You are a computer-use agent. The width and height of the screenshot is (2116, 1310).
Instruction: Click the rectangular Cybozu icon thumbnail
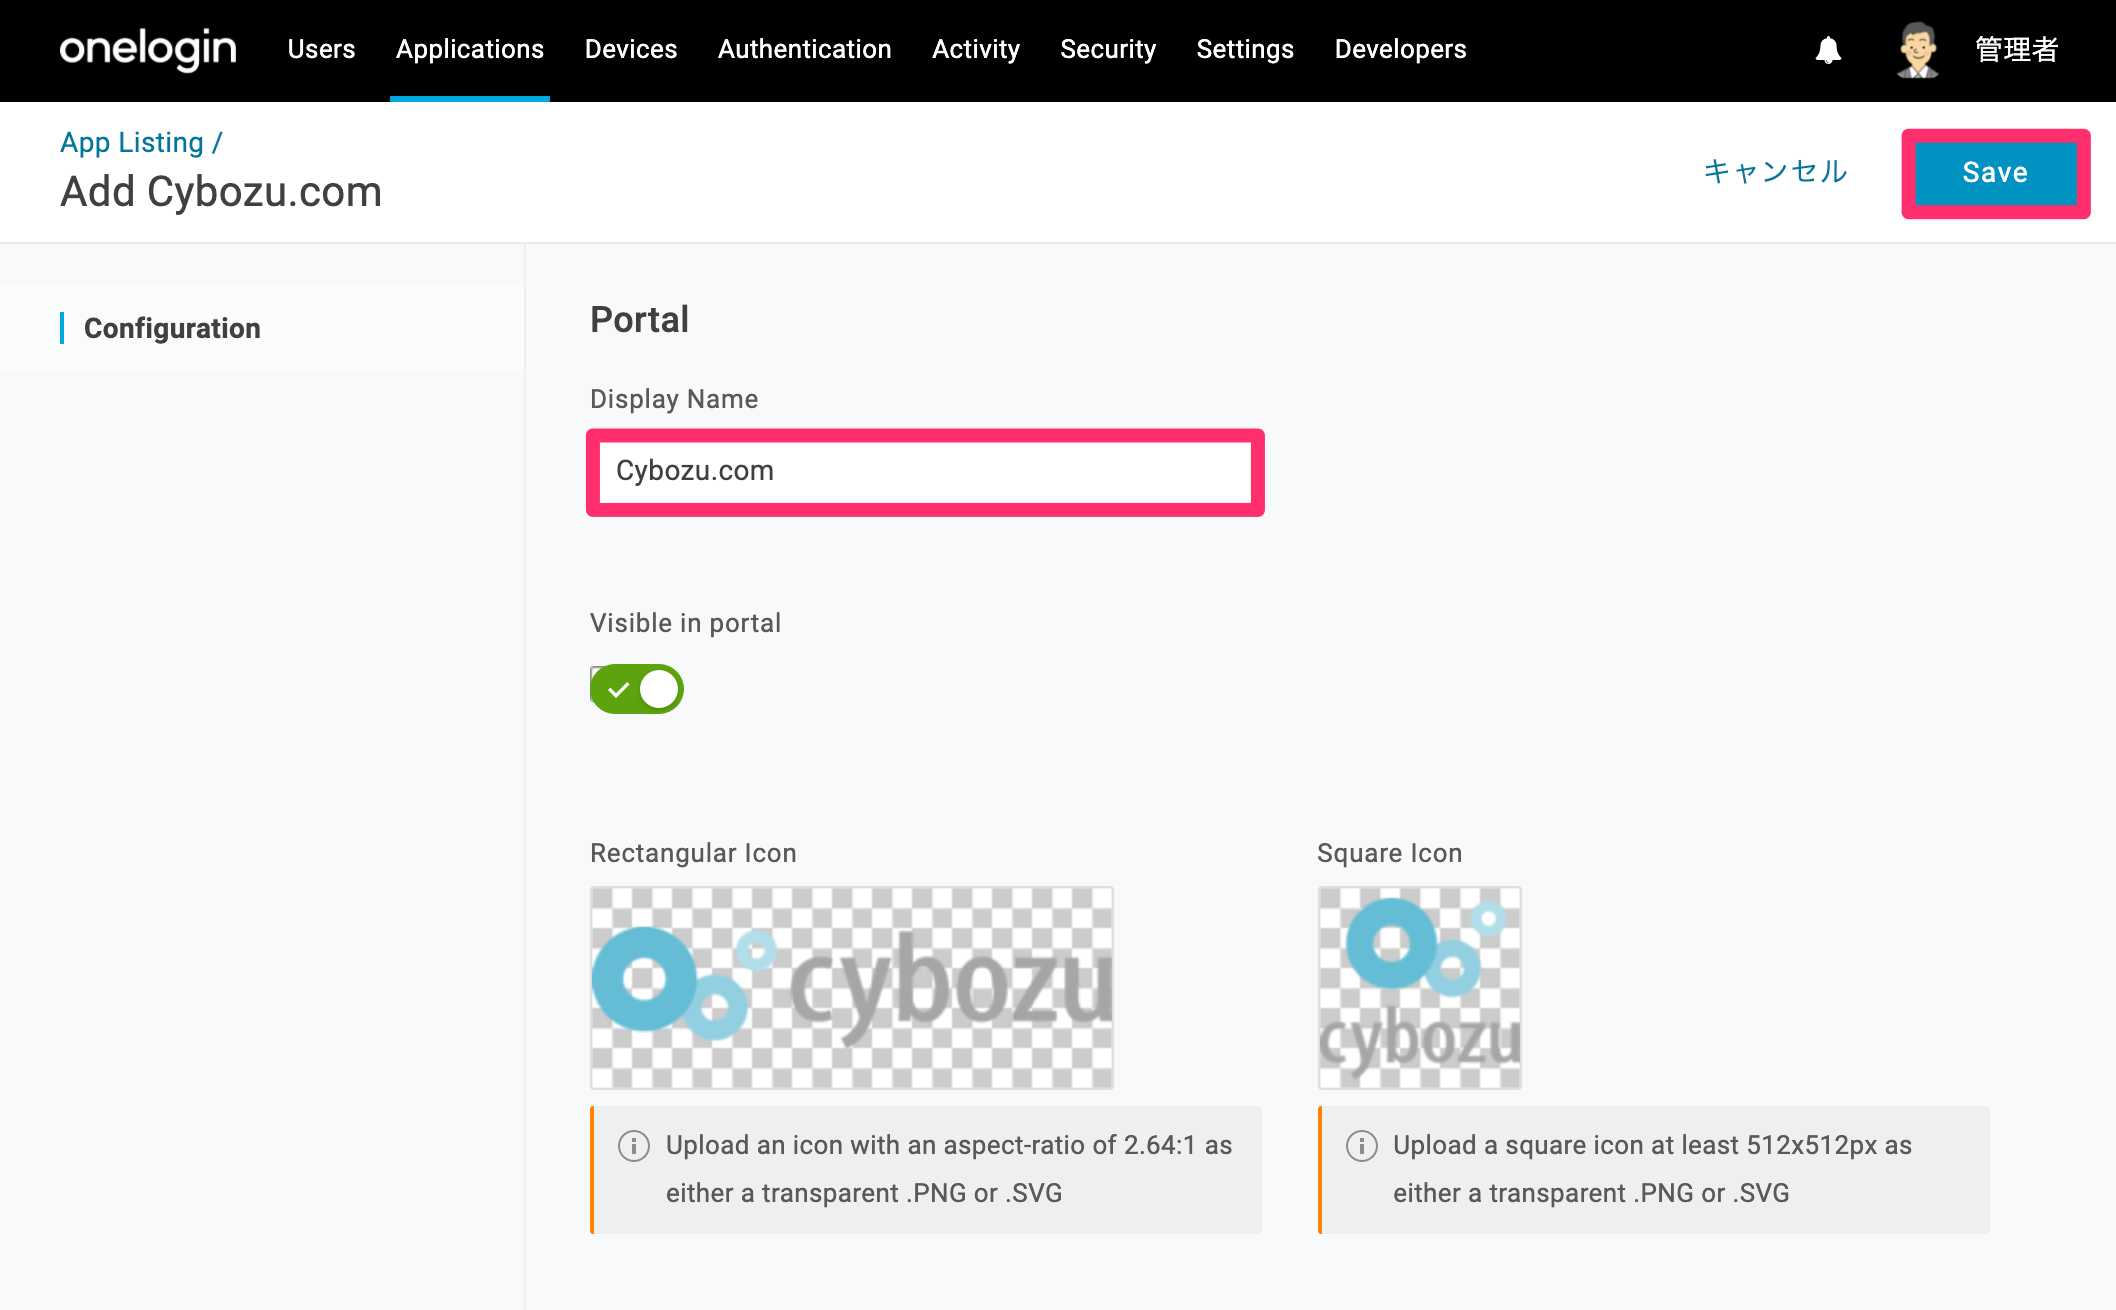click(x=852, y=988)
